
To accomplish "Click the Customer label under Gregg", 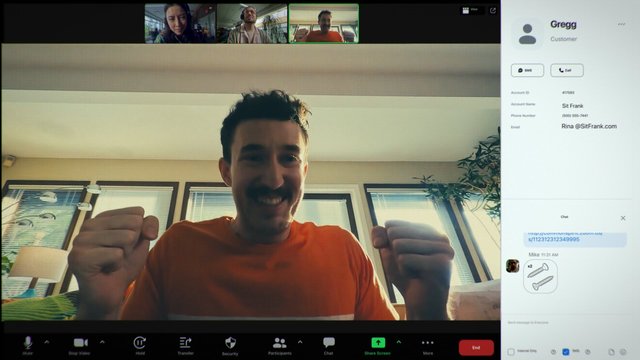I will point(564,39).
